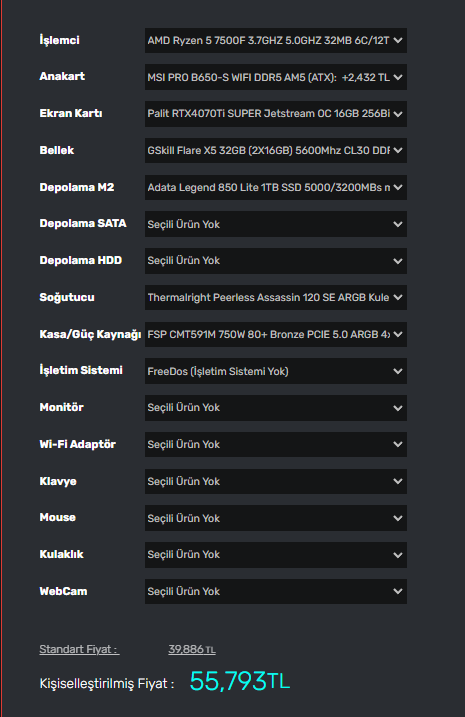Image resolution: width=465 pixels, height=717 pixels.
Task: Open the Kulaklık headset dropdown
Action: coord(276,555)
